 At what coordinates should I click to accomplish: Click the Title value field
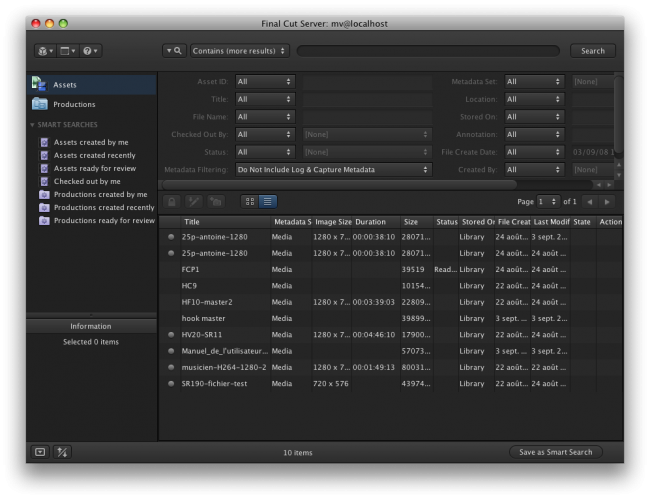[x=367, y=99]
